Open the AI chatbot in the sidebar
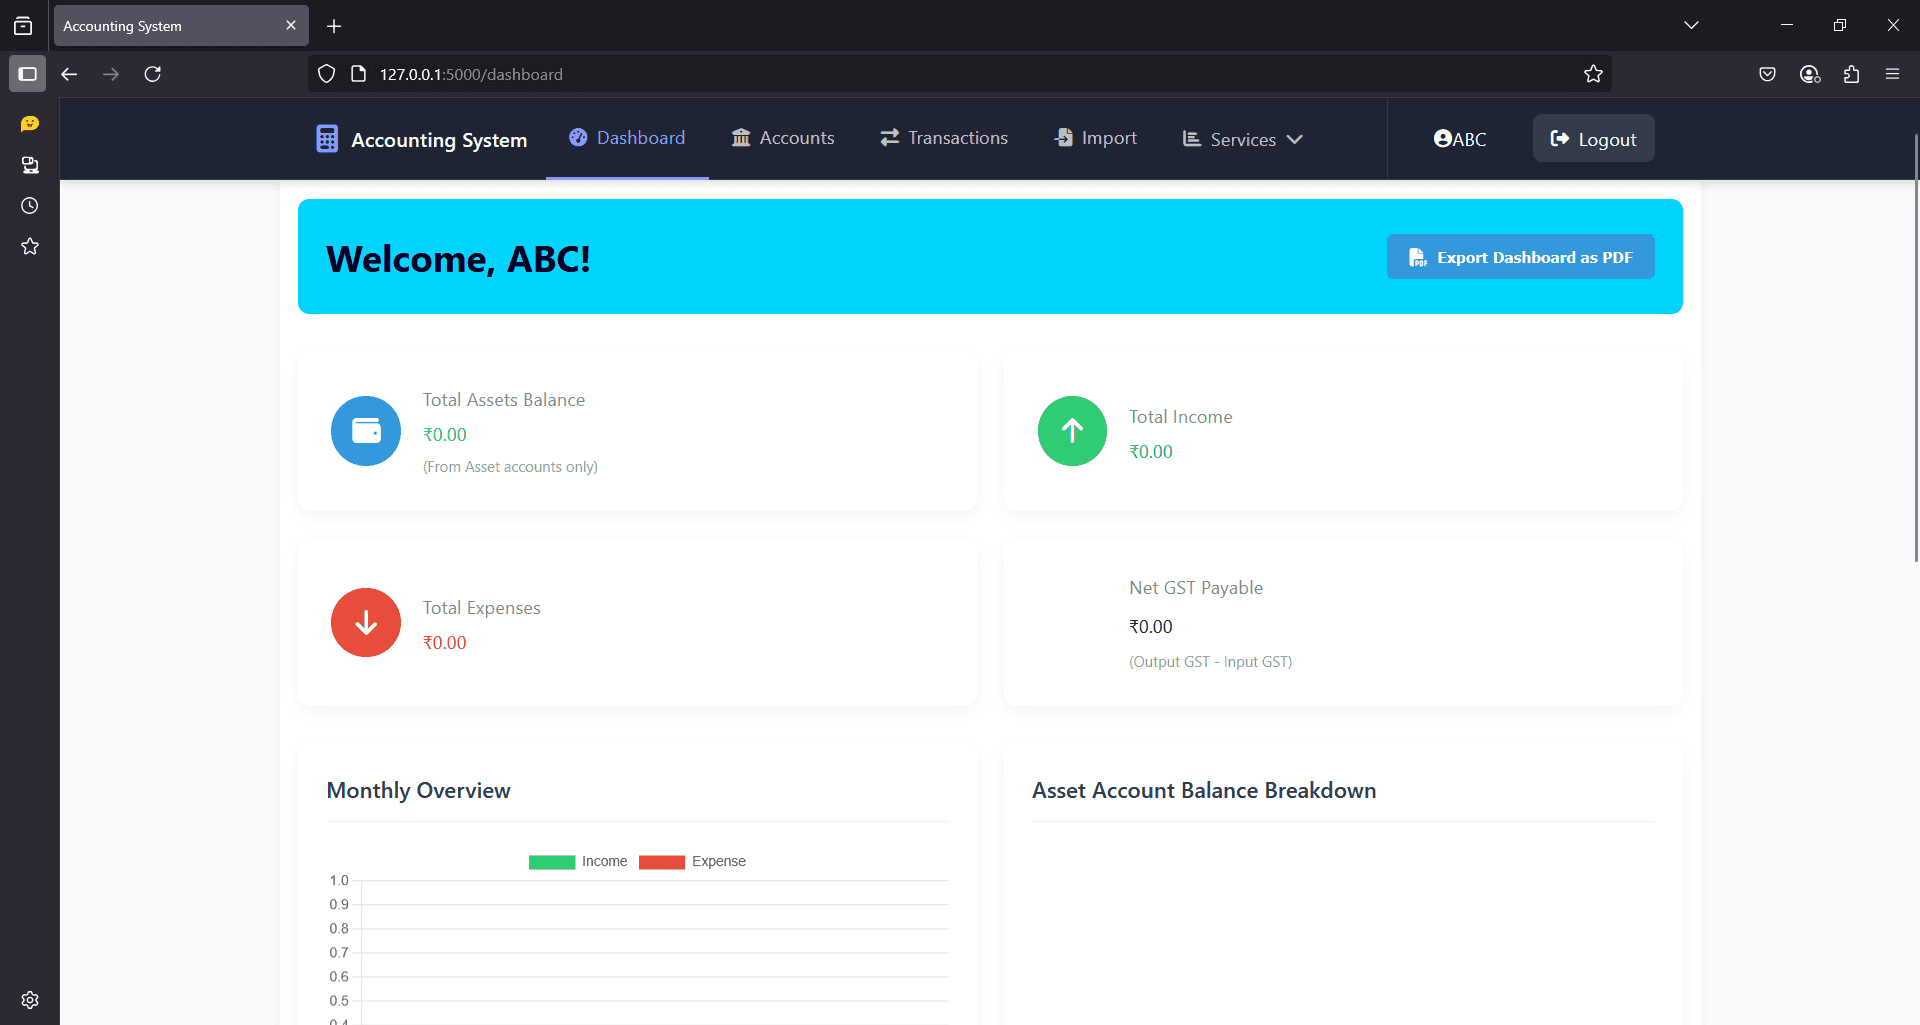 (x=29, y=123)
